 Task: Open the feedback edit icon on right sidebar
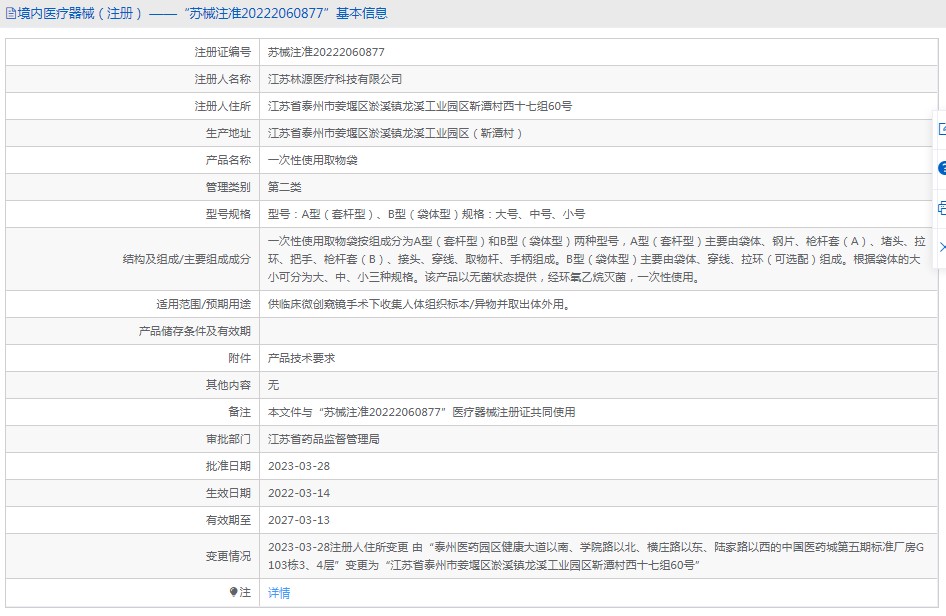pos(942,129)
